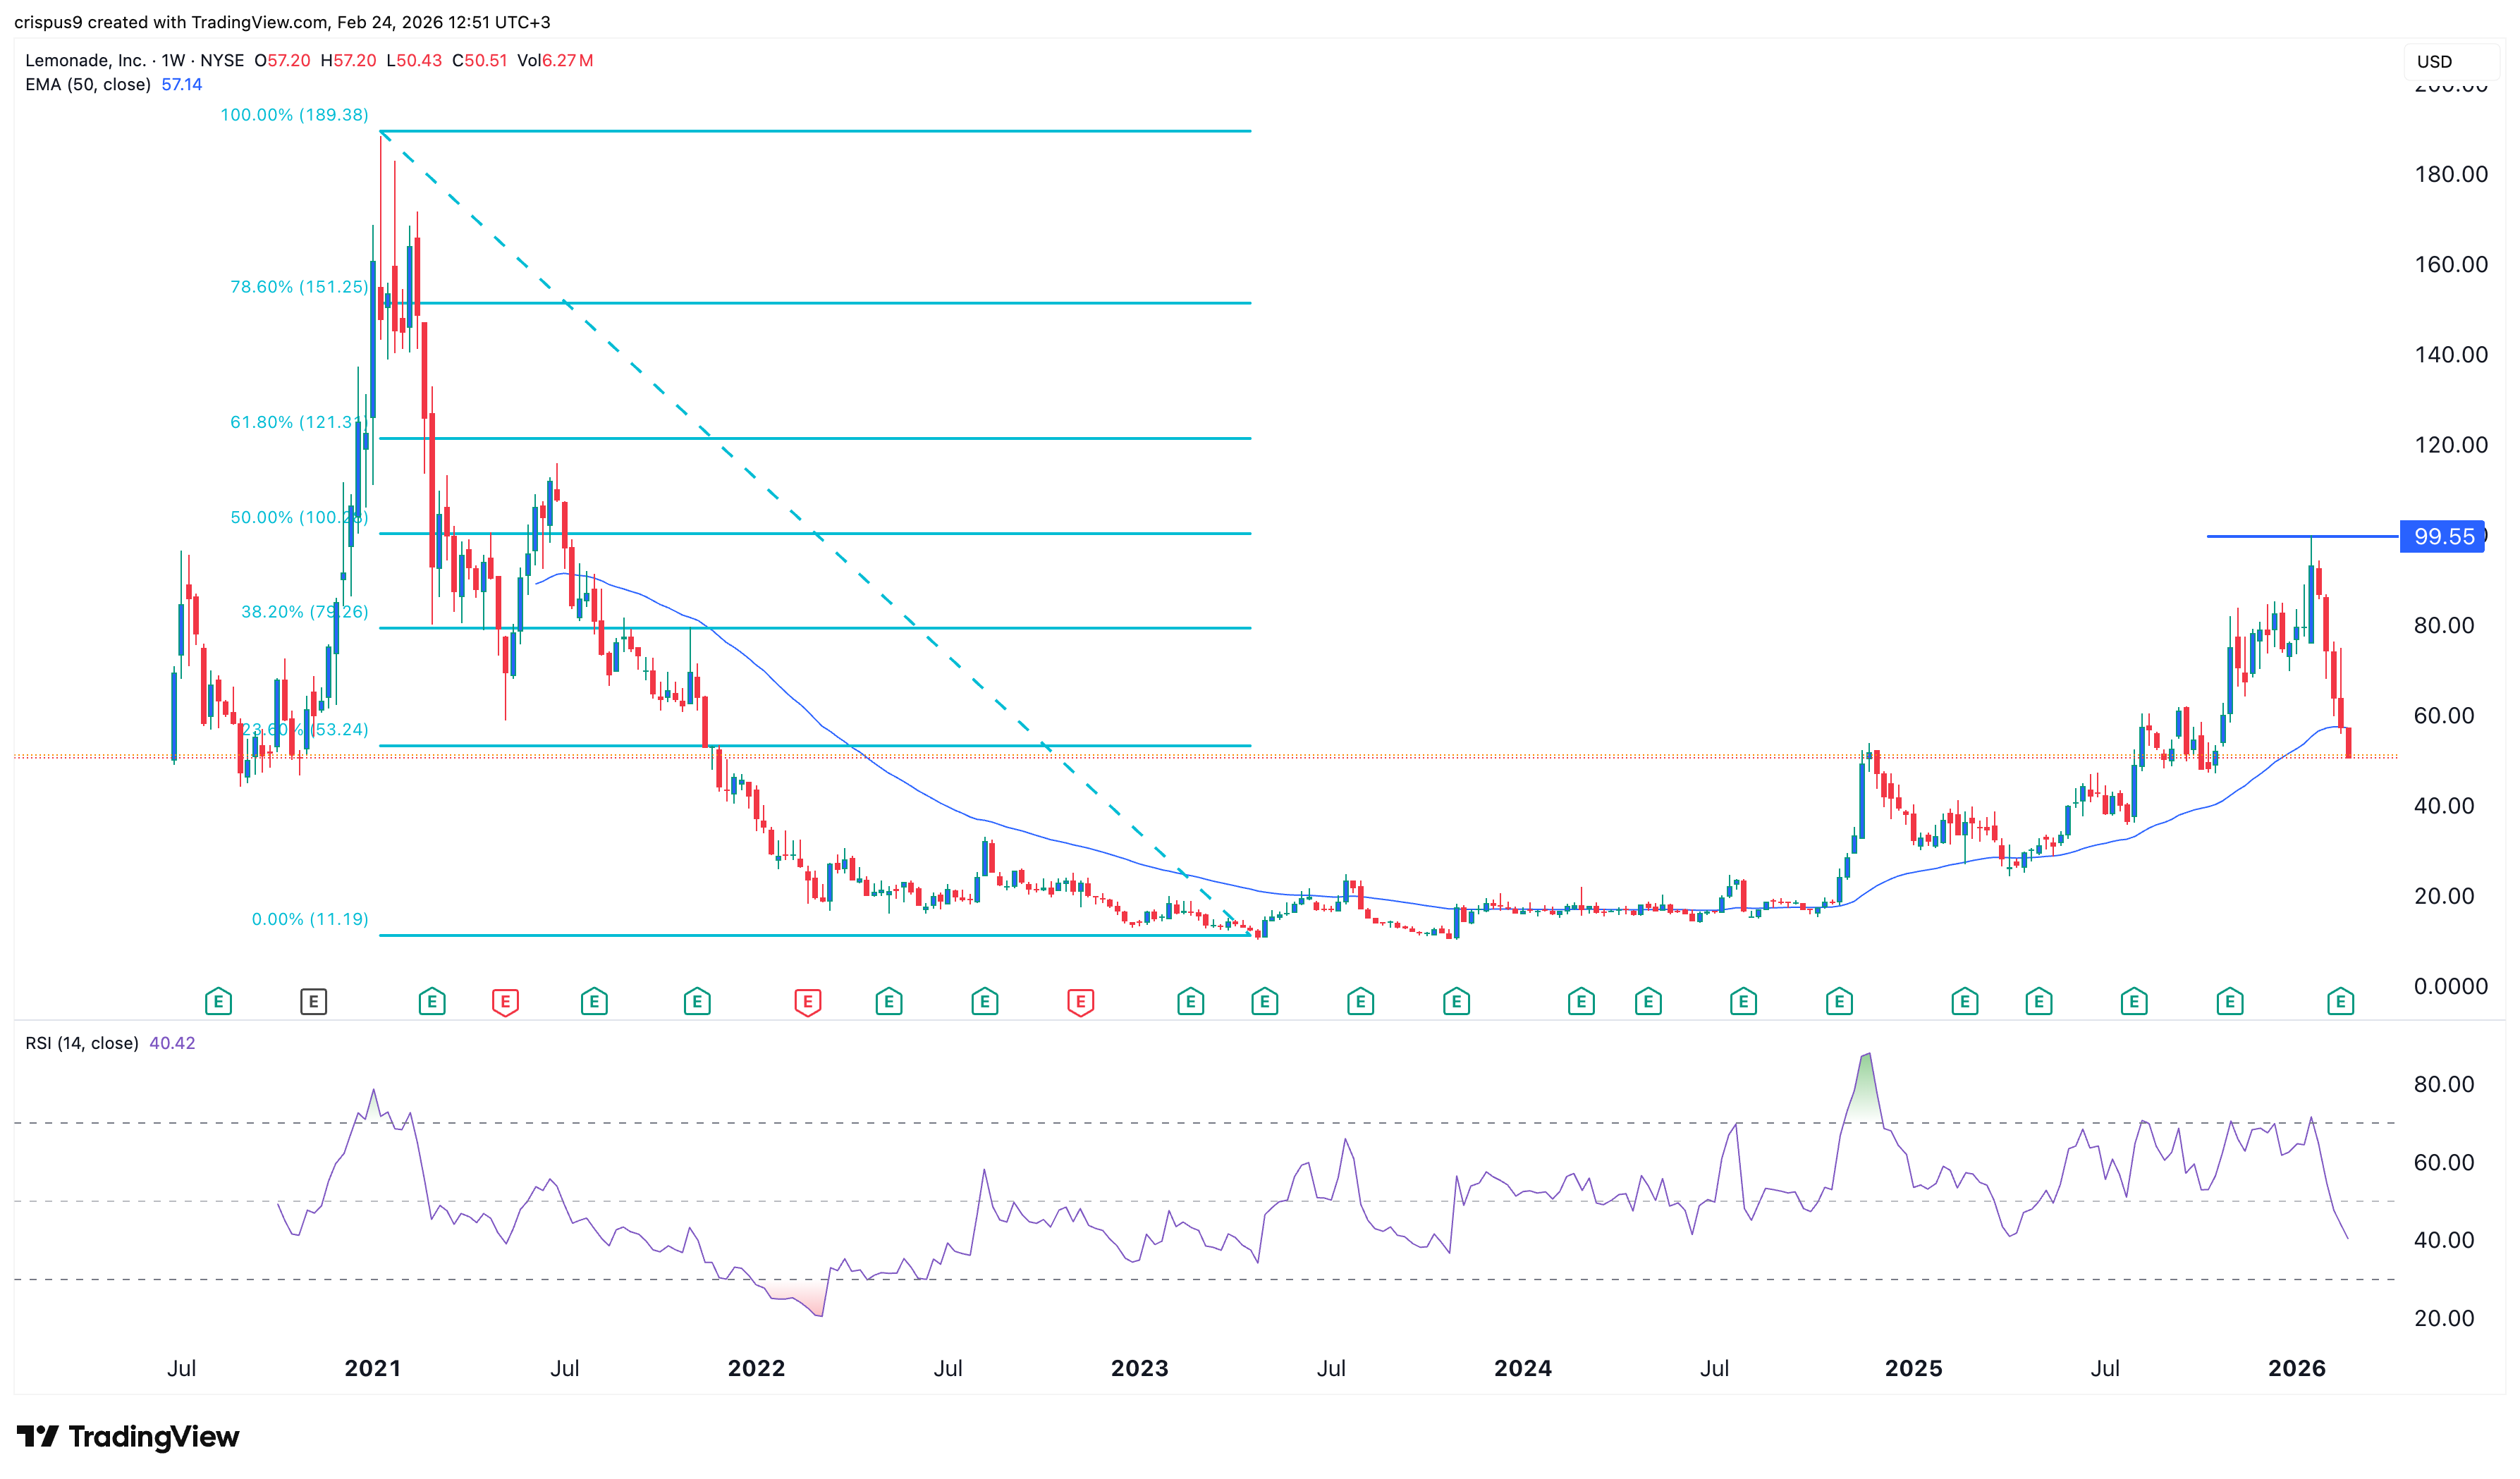Viewport: 2520px width, 1479px height.
Task: Click the 0.00% (11.19) Fibonacci level label
Action: (310, 919)
